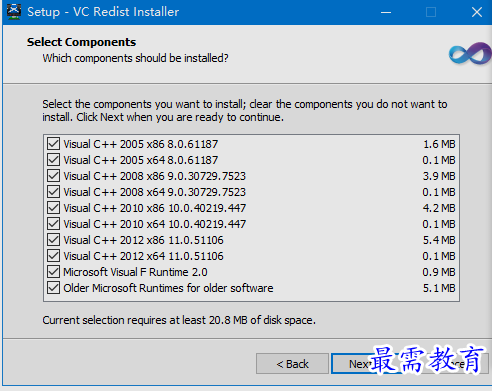Click the Visual Studio infinity logo
The width and height of the screenshot is (492, 391).
[x=470, y=54]
